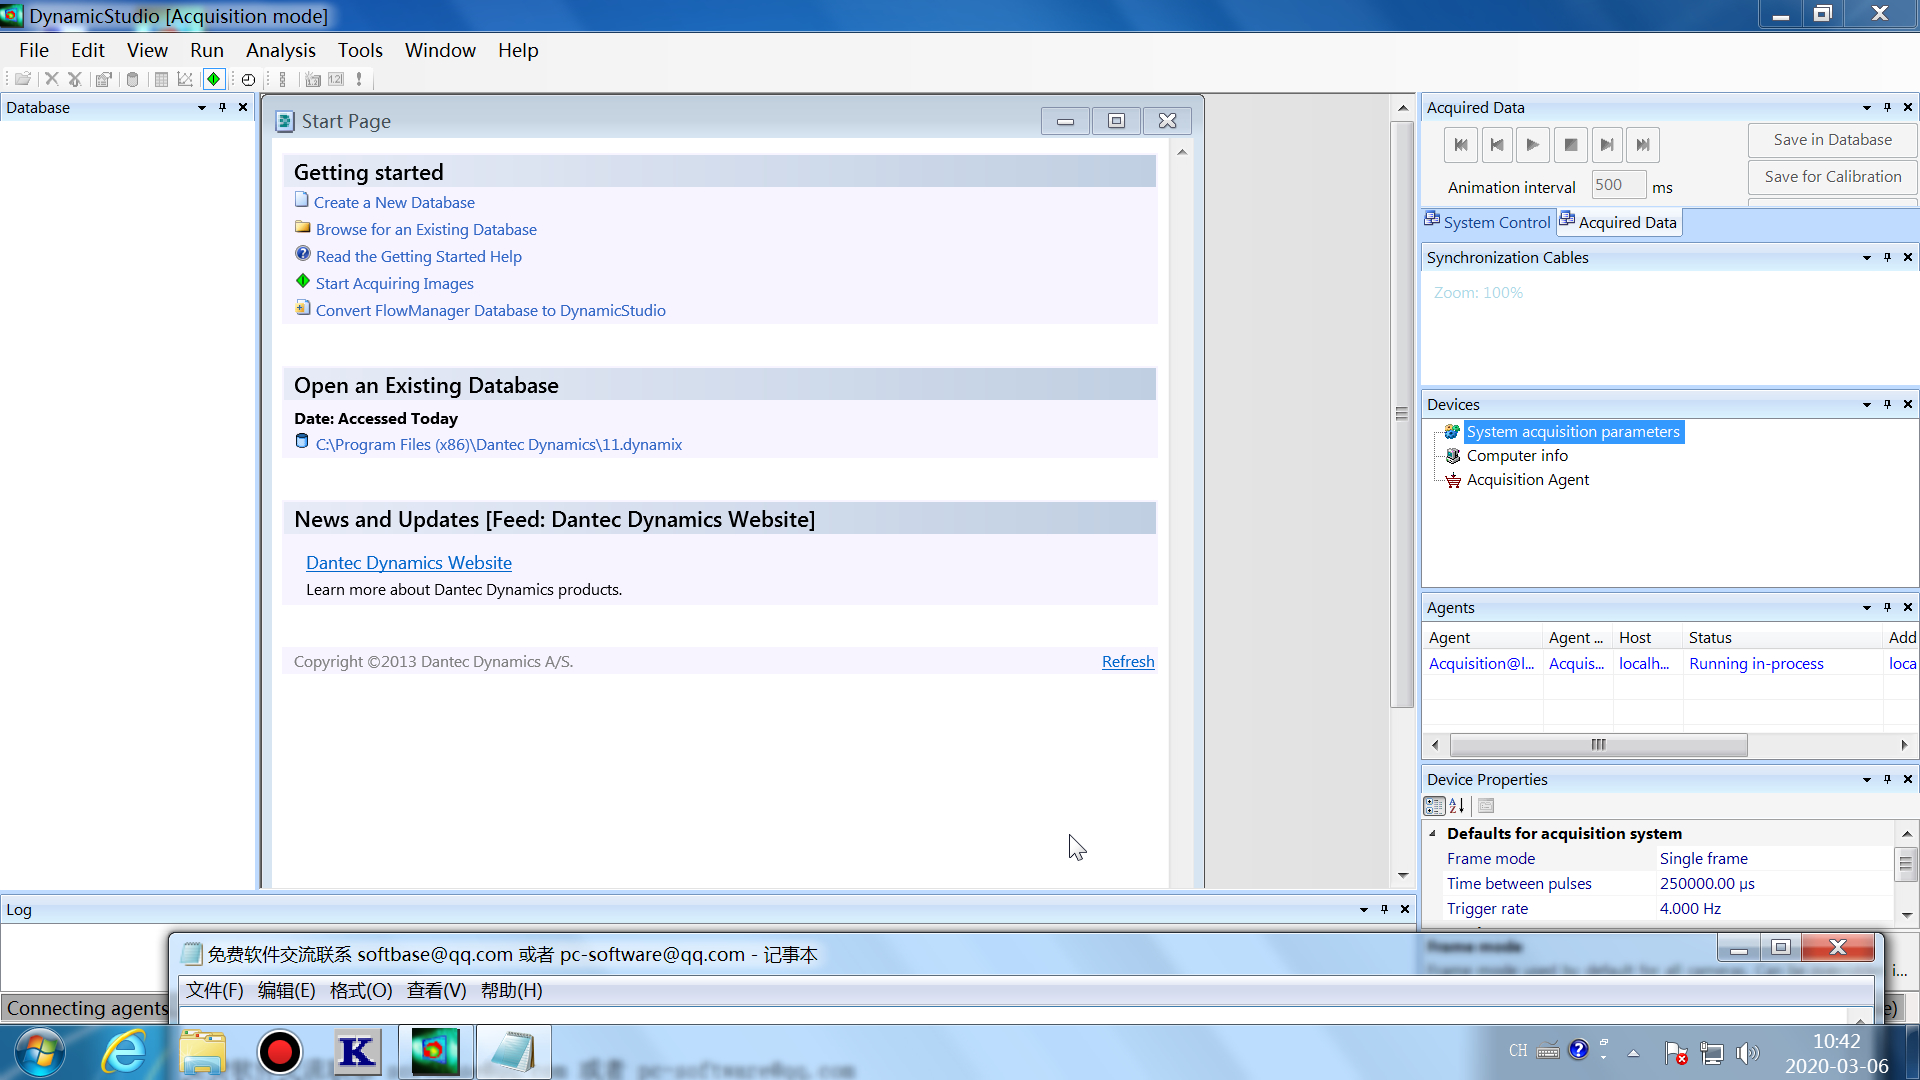Skip to first frame in Acquired Data

(x=1461, y=145)
